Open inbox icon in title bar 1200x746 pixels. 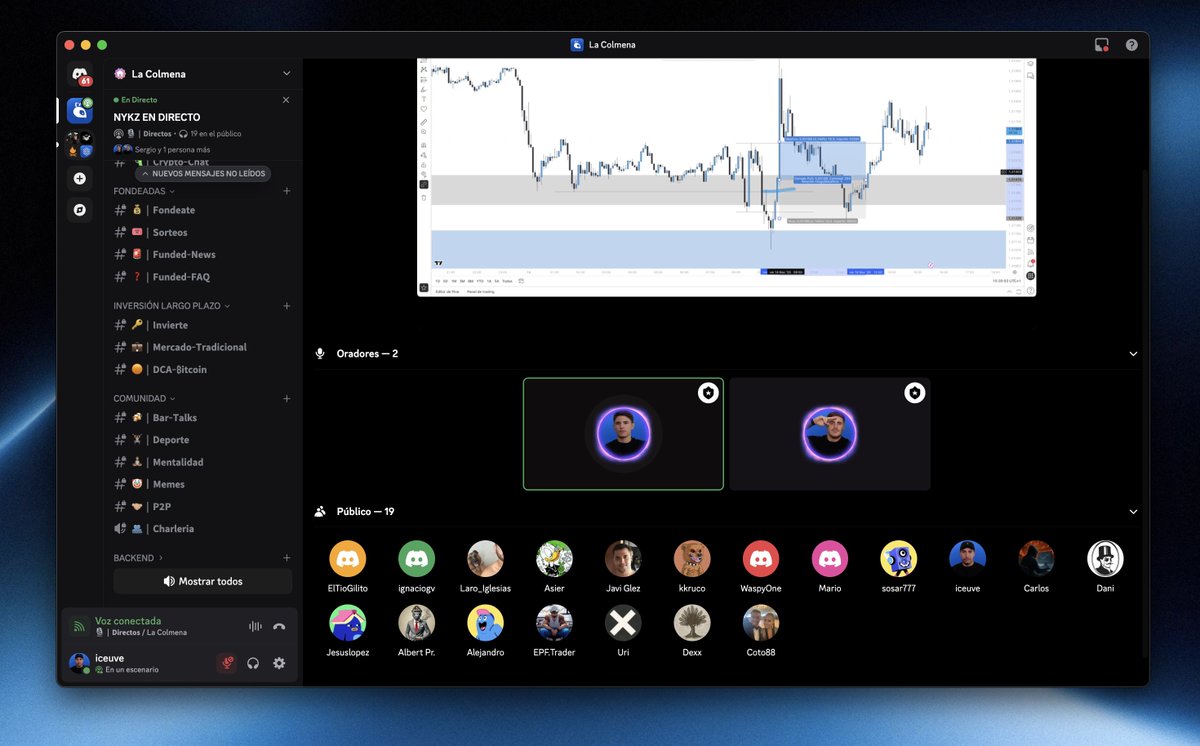tap(1101, 45)
